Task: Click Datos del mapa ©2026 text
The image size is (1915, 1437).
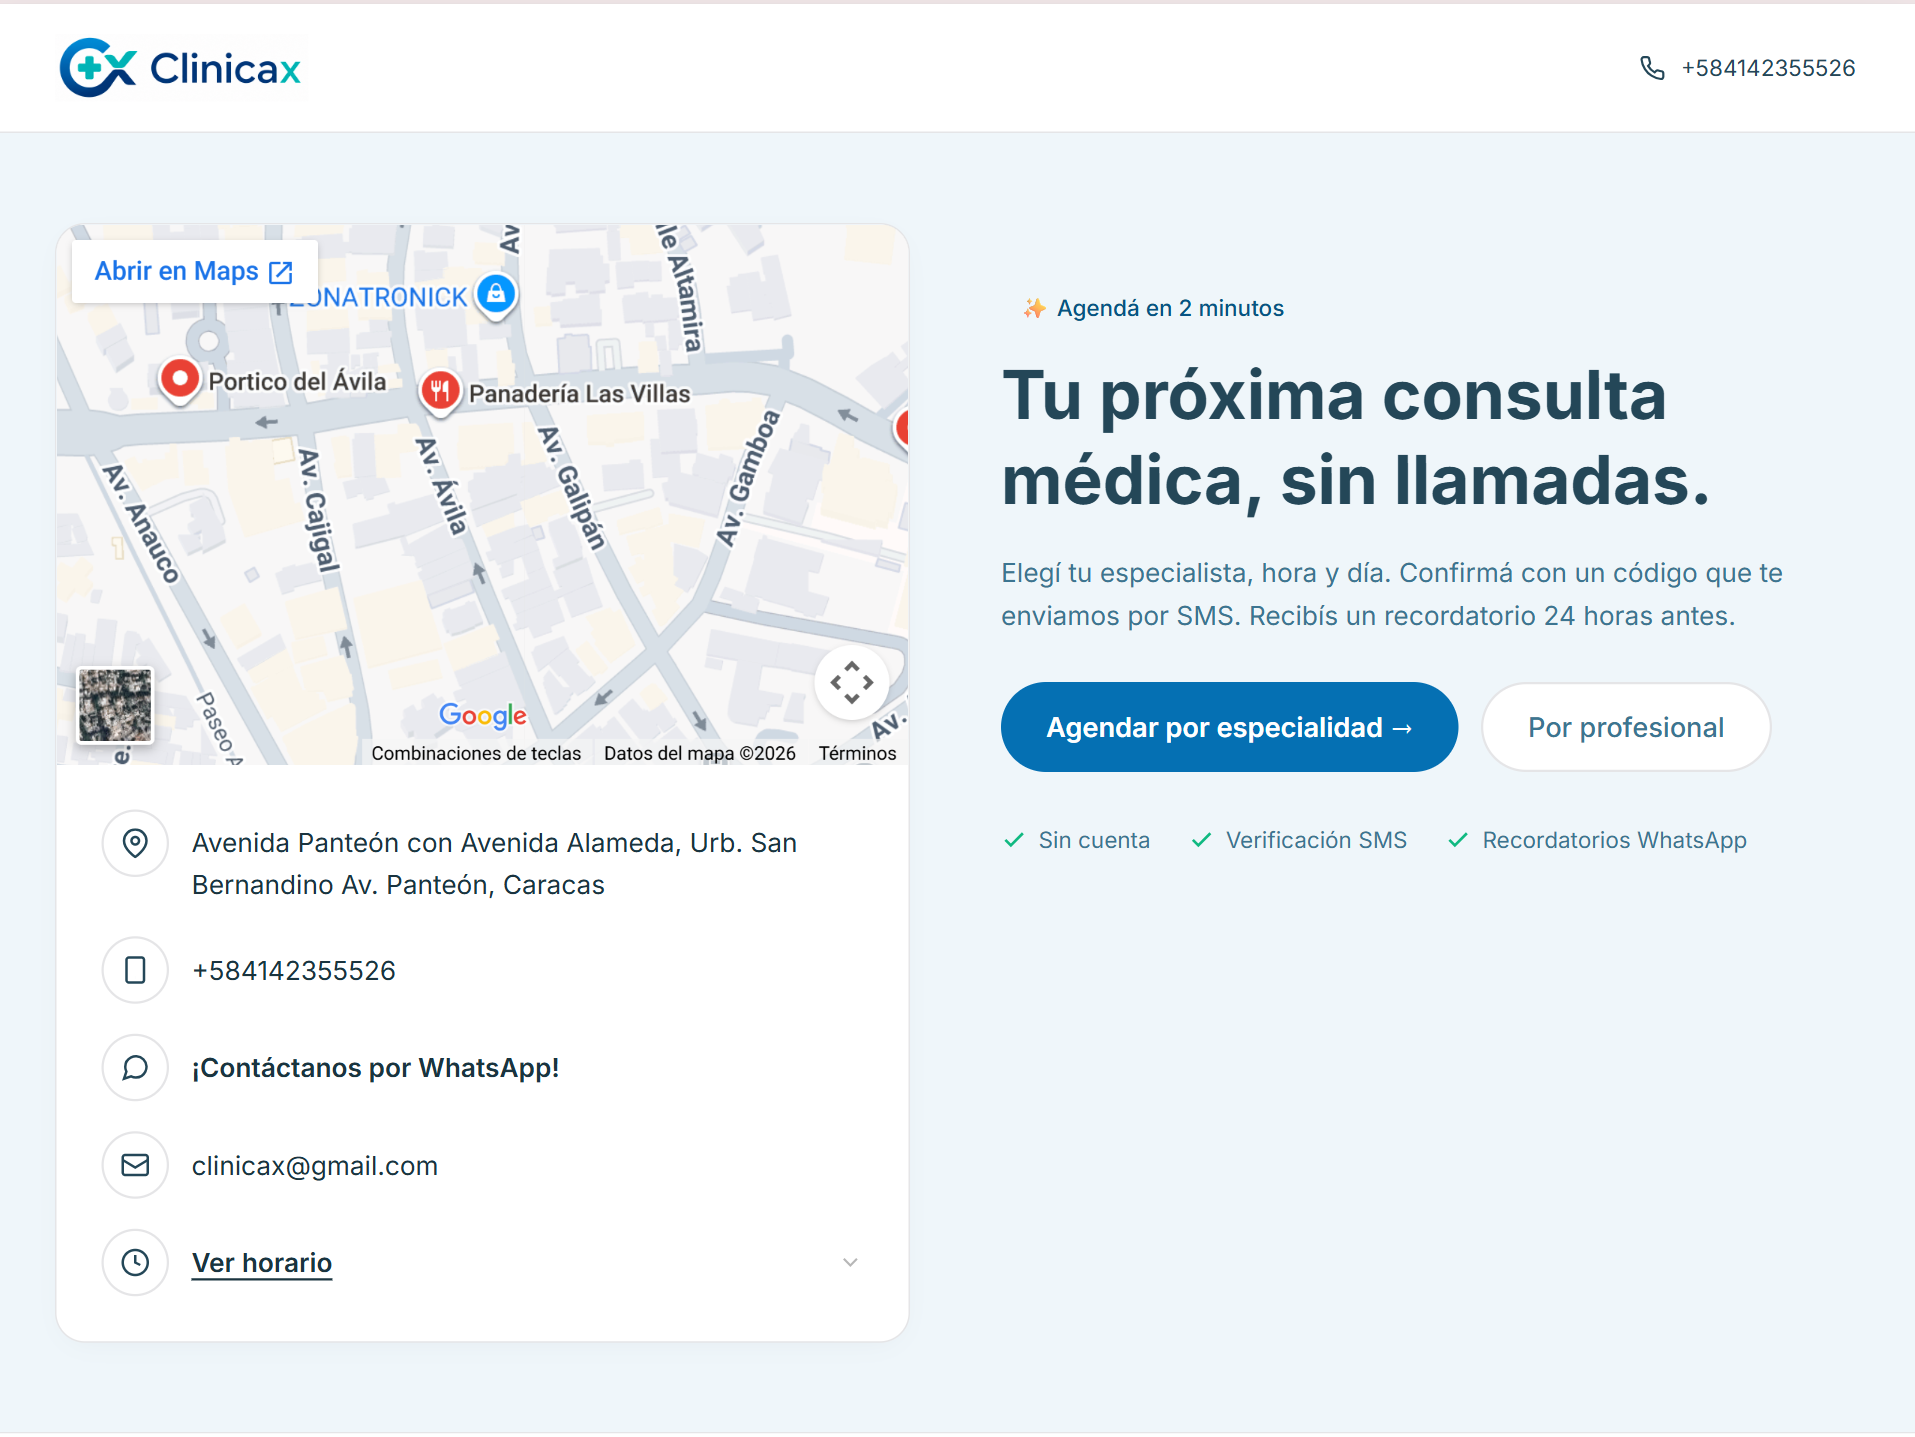Action: pos(699,753)
